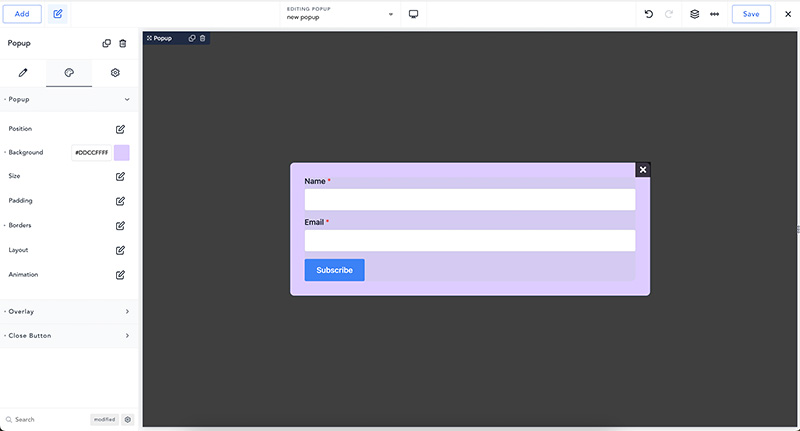Edit the Borders setting
800x431 pixels.
tap(120, 225)
